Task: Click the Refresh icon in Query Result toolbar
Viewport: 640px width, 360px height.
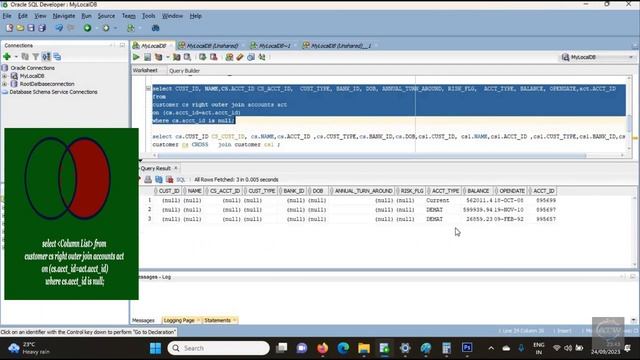Action: pyautogui.click(x=159, y=180)
